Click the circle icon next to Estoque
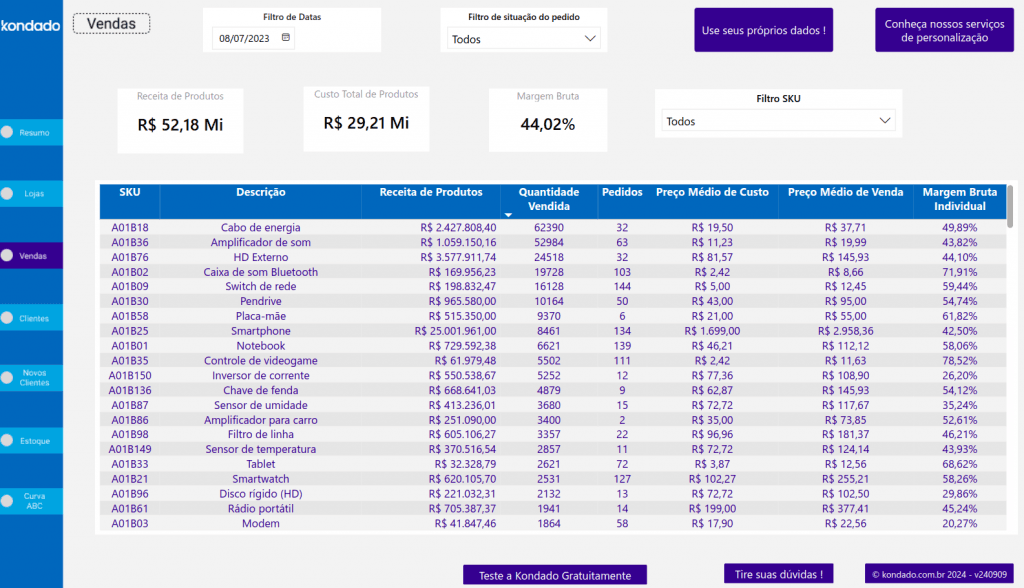This screenshot has height=588, width=1024. (x=8, y=440)
